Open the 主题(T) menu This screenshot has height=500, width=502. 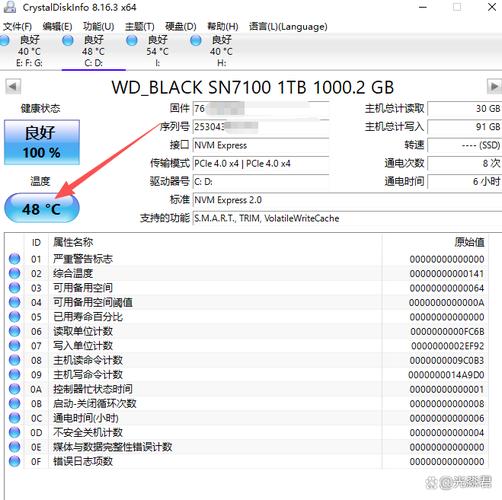pos(140,26)
